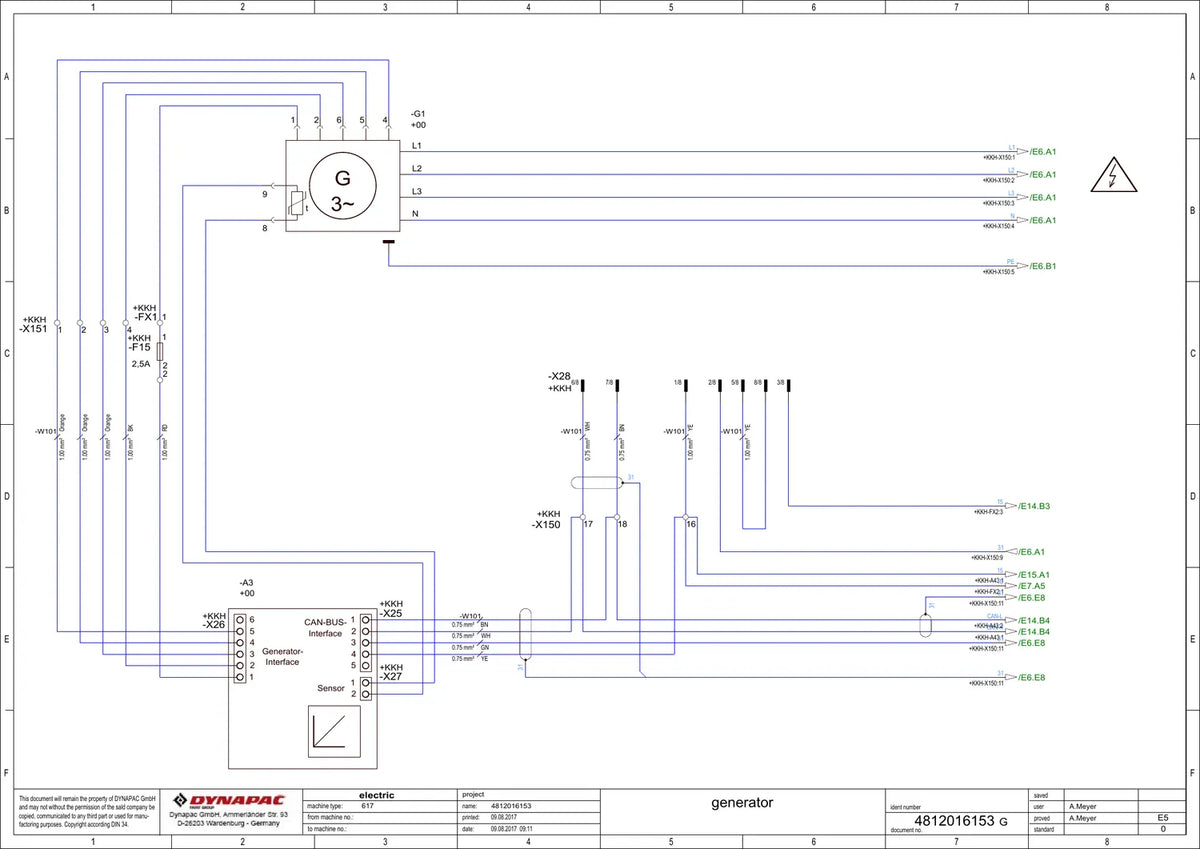This screenshot has height=849, width=1200.
Task: Click the -G1 generator designation label
Action: pos(418,113)
